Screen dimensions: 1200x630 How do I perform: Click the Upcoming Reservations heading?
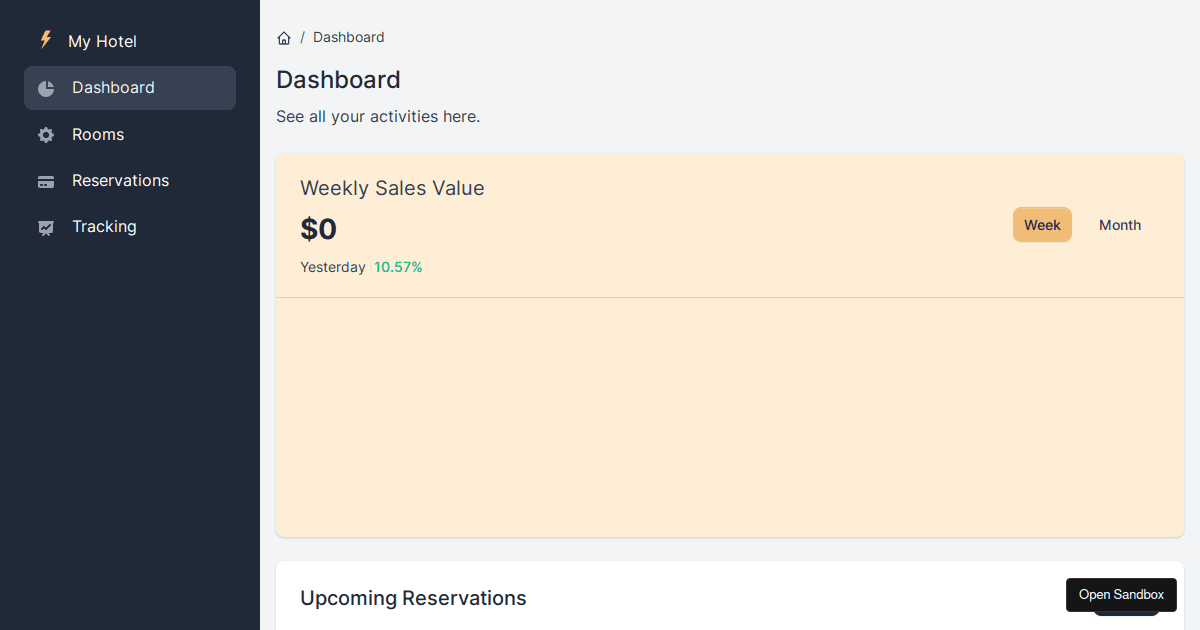(x=413, y=598)
